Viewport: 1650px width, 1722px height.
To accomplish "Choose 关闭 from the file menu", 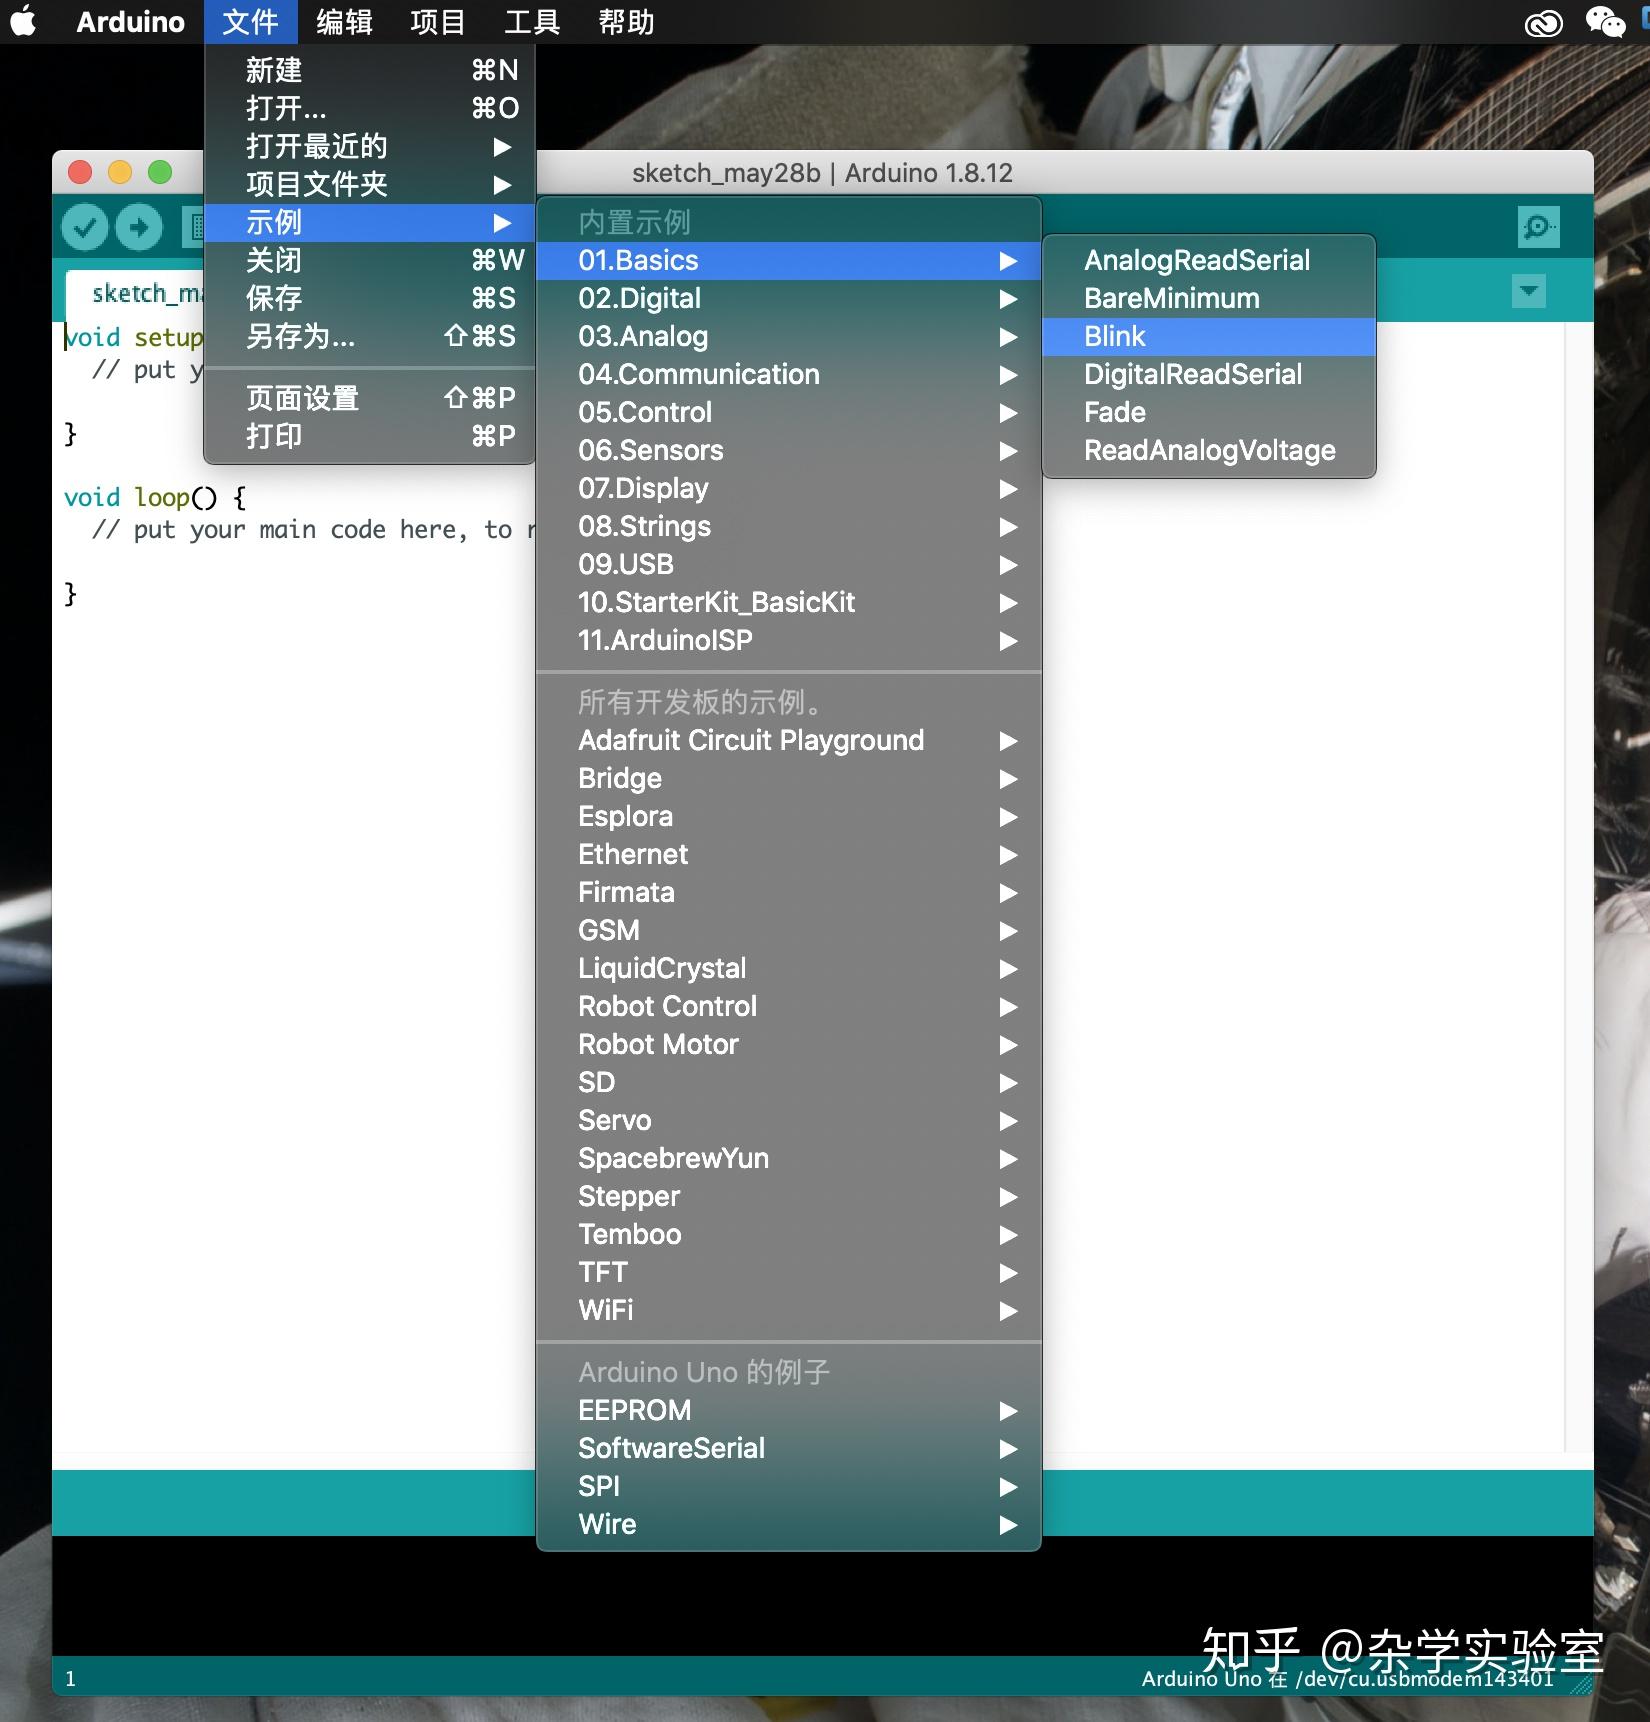I will click(x=370, y=260).
